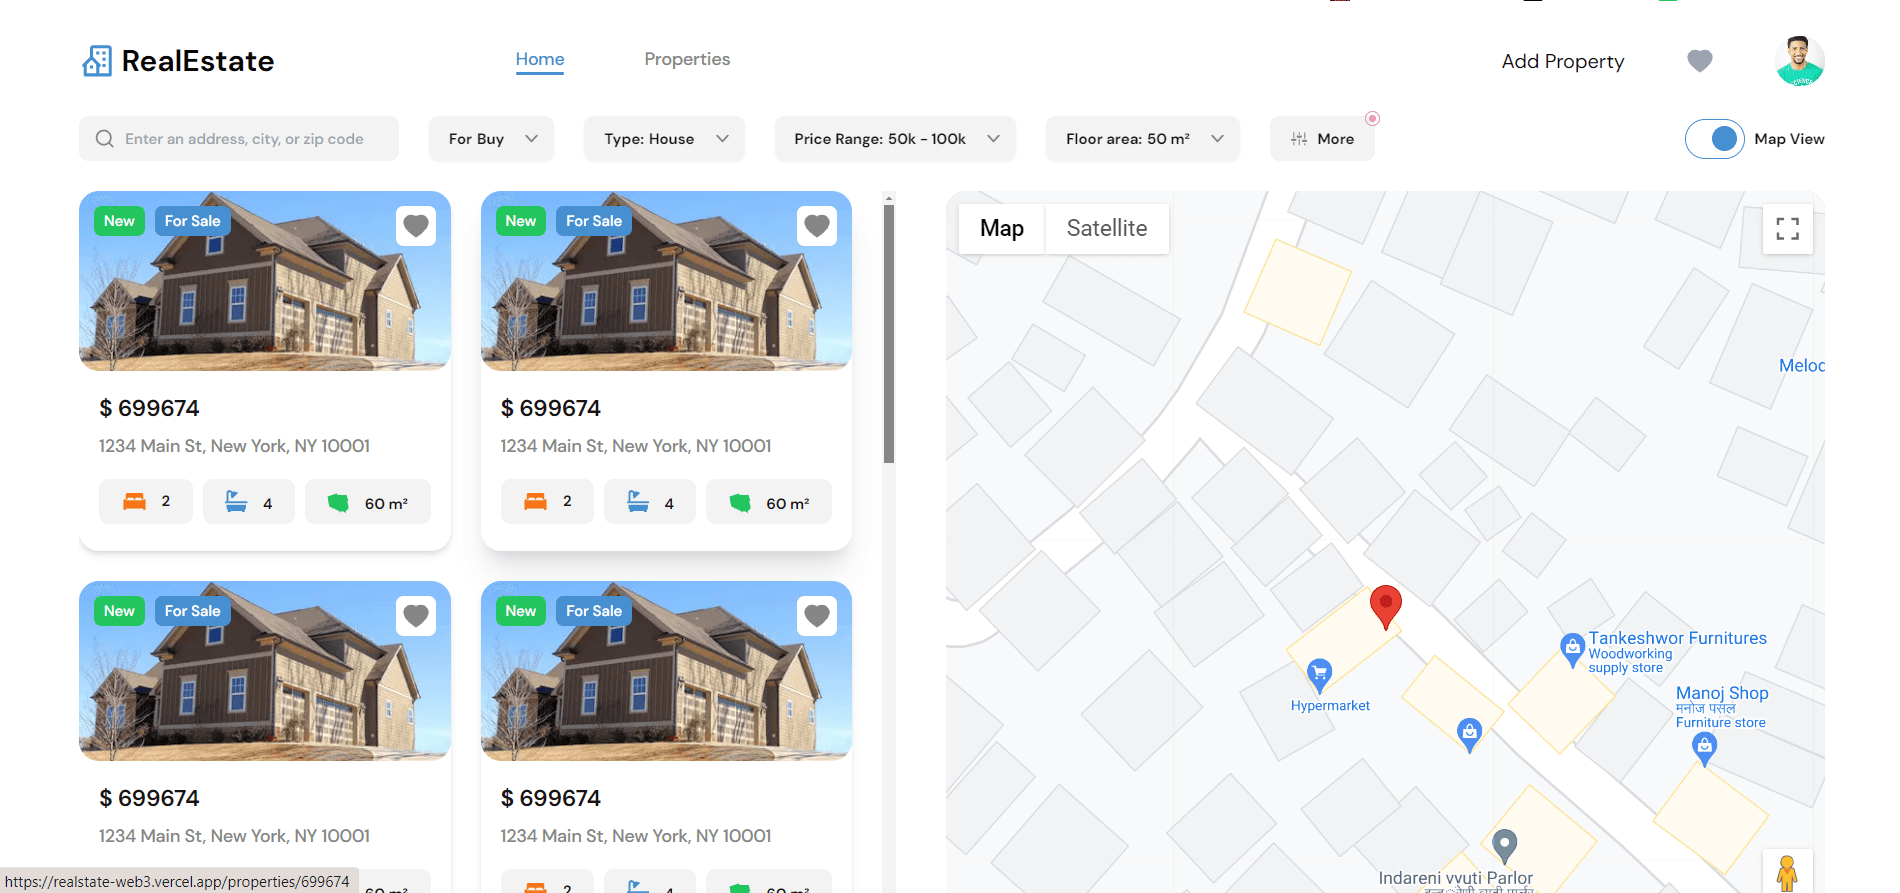
Task: Favorite the first property card, top-left
Action: [x=416, y=226]
